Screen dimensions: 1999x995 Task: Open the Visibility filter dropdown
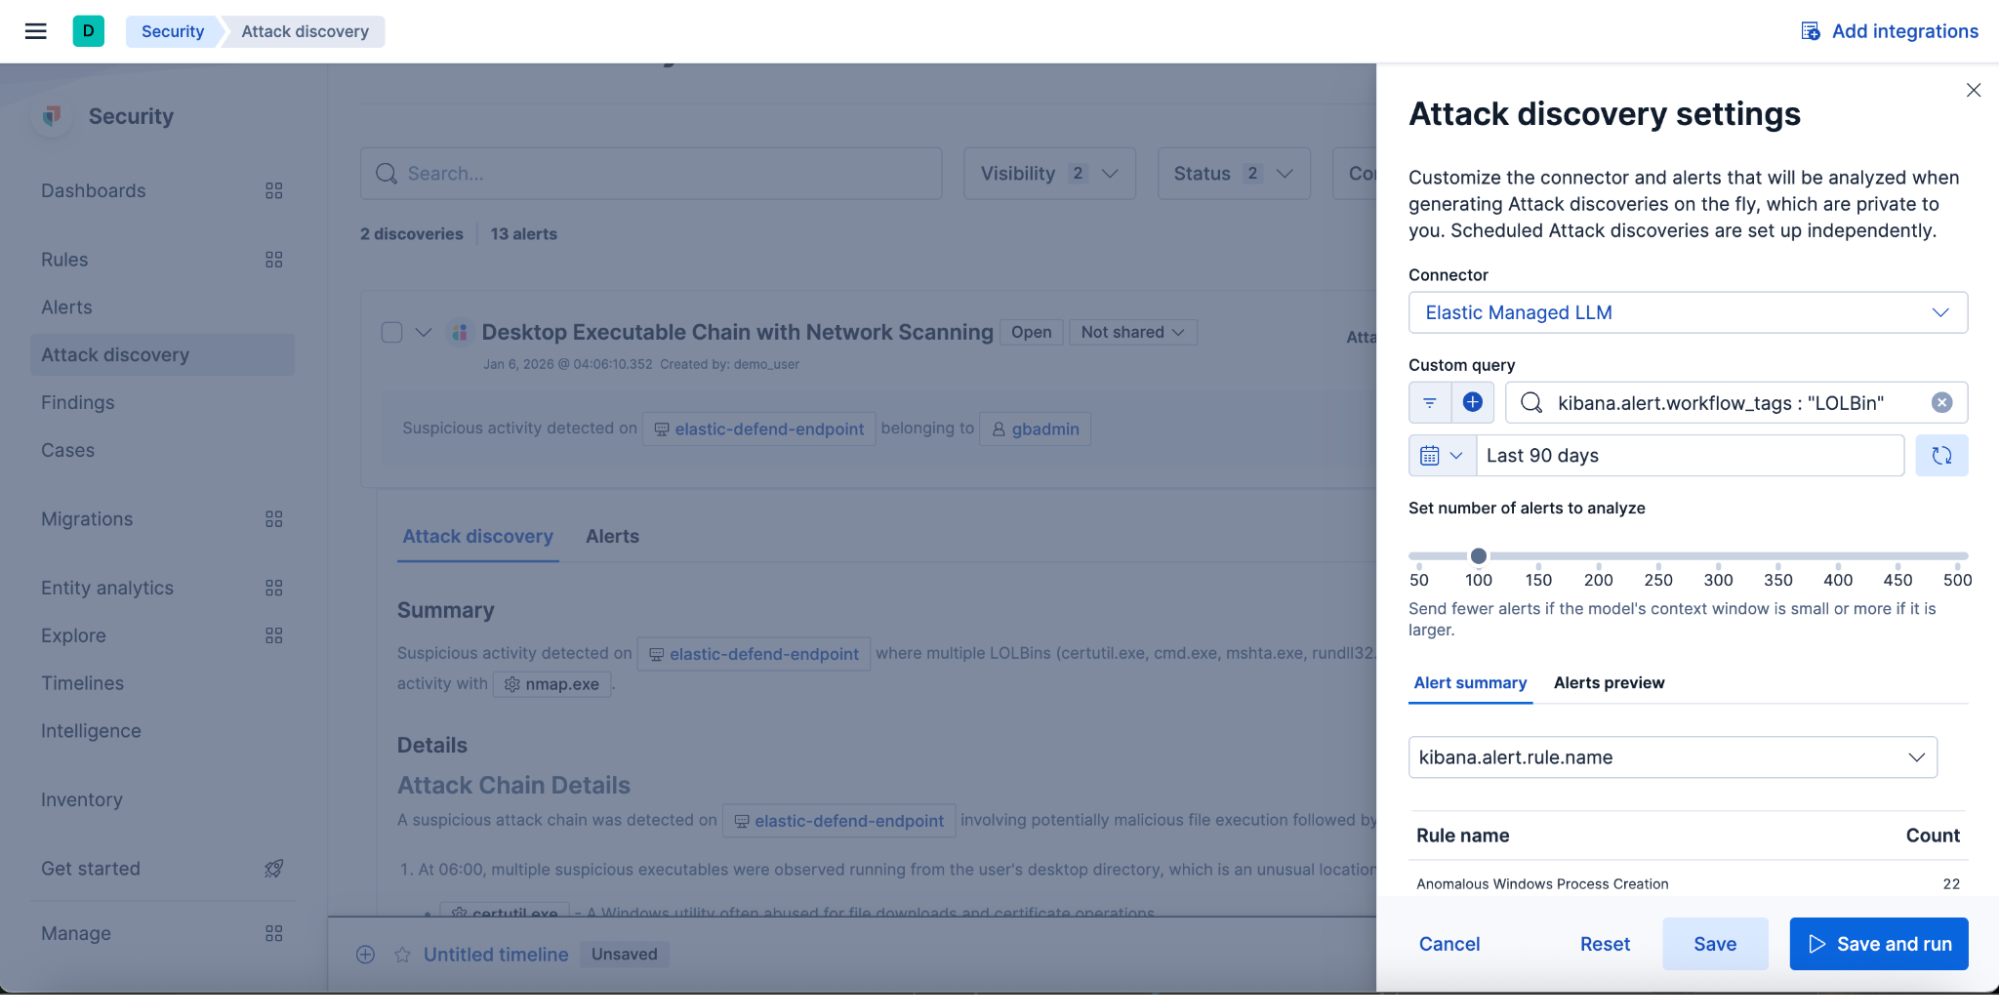1049,173
